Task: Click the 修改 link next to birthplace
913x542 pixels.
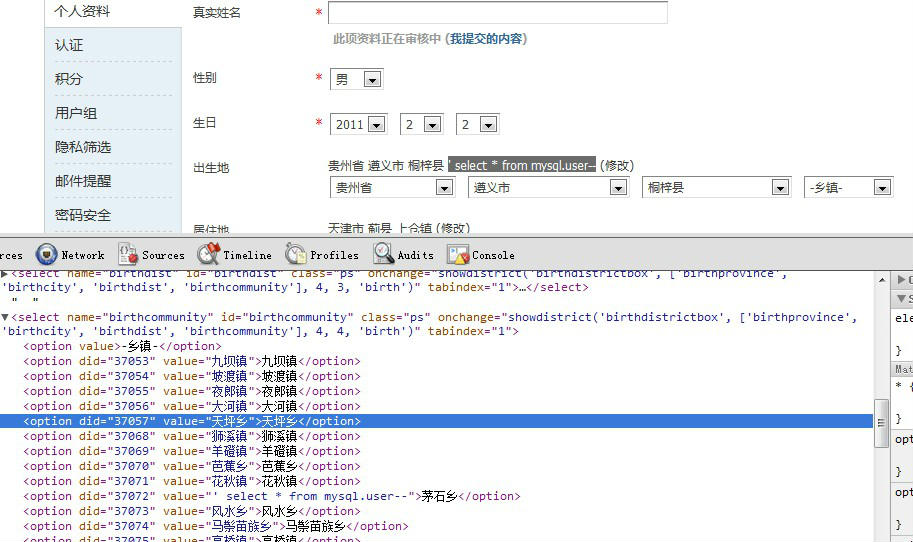Action: 617,165
